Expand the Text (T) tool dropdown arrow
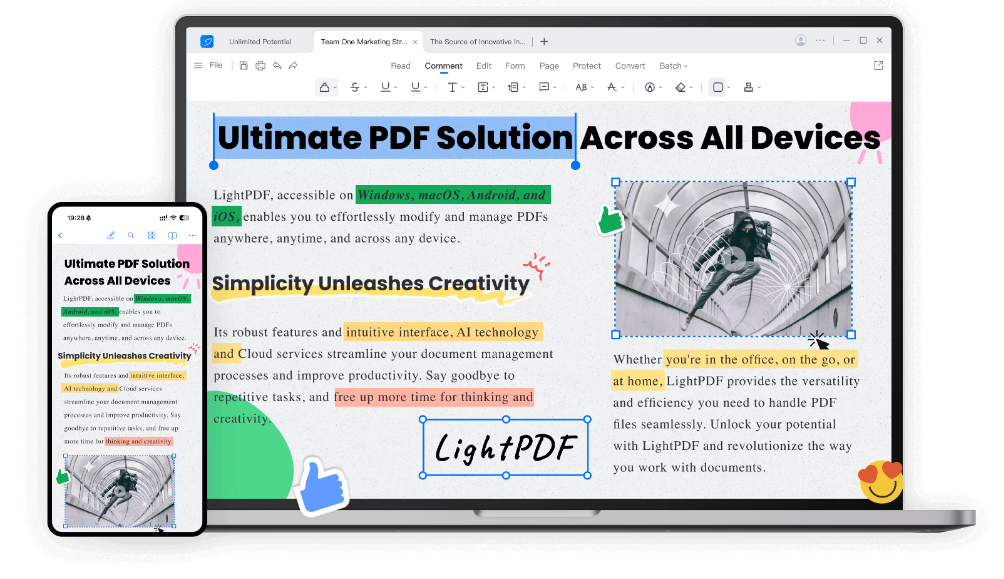The height and width of the screenshot is (579, 1004). click(x=463, y=88)
